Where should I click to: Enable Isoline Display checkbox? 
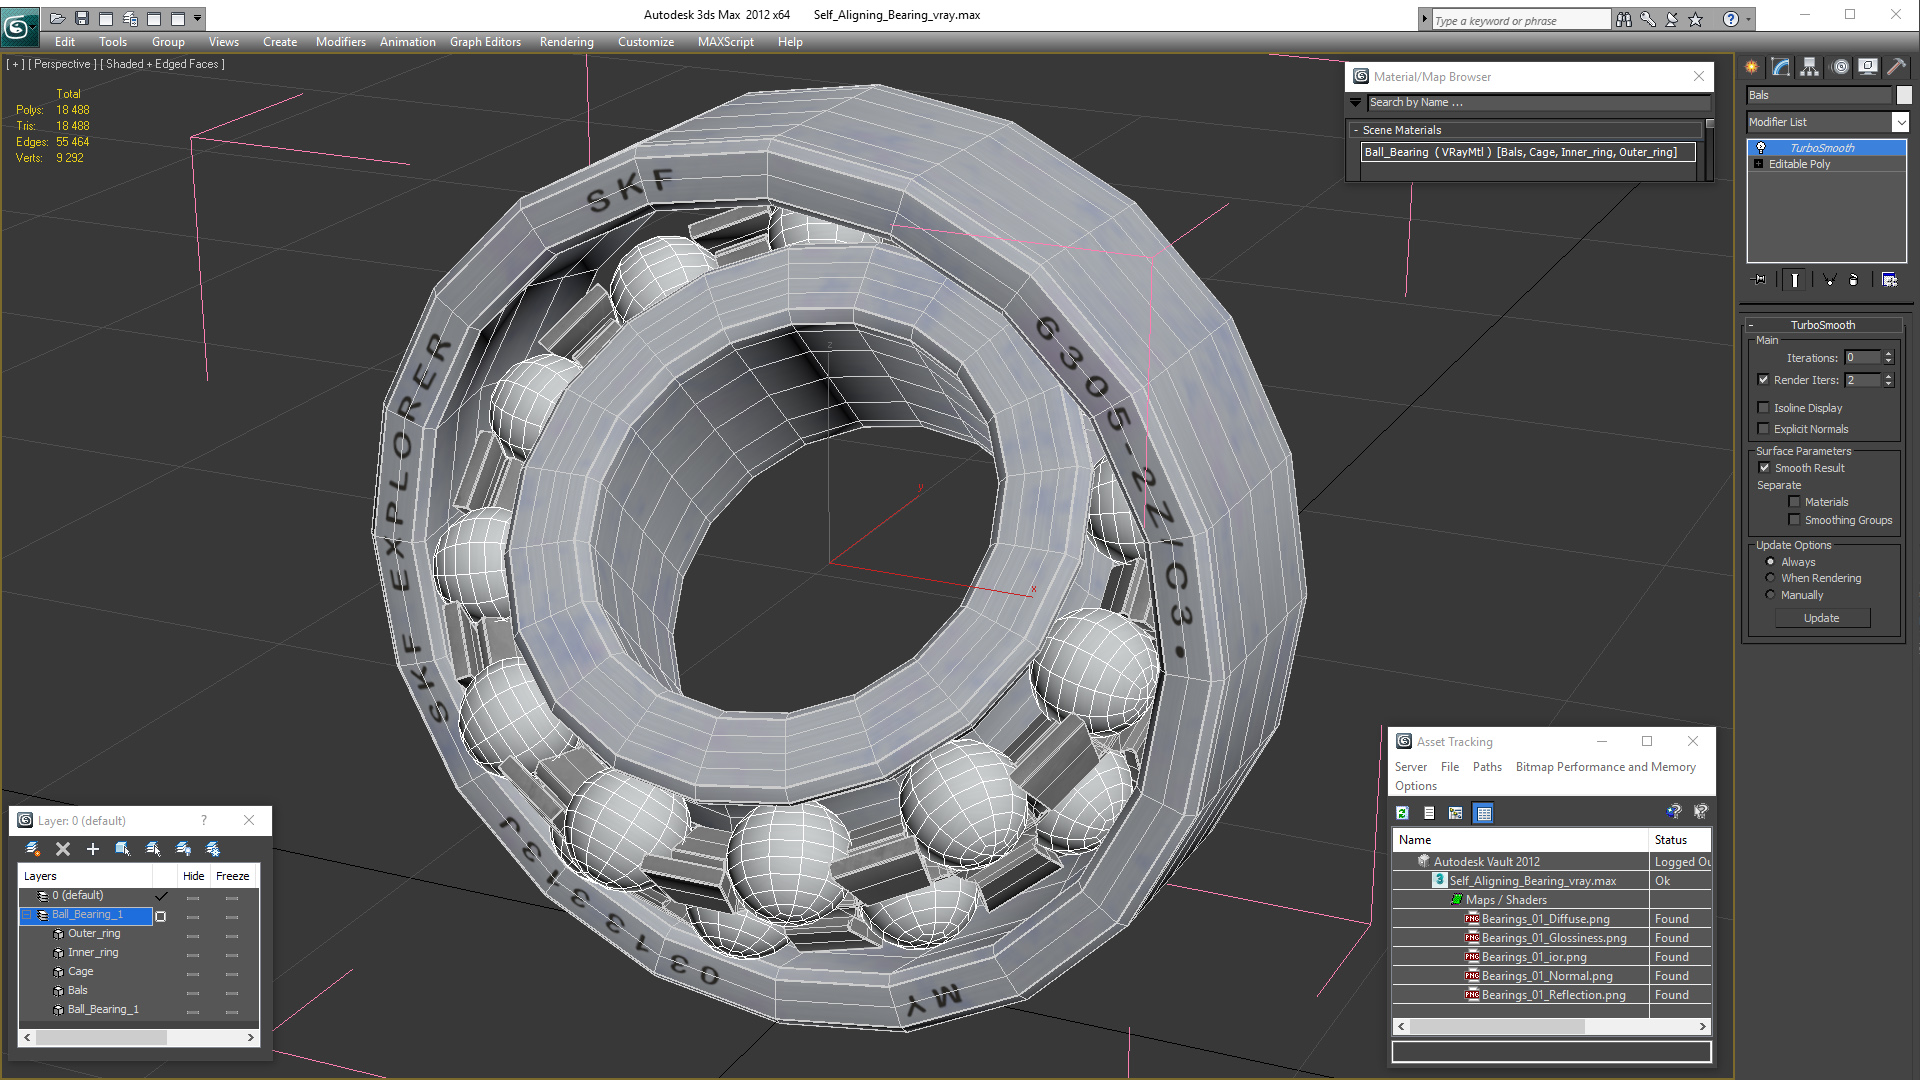pos(1763,408)
